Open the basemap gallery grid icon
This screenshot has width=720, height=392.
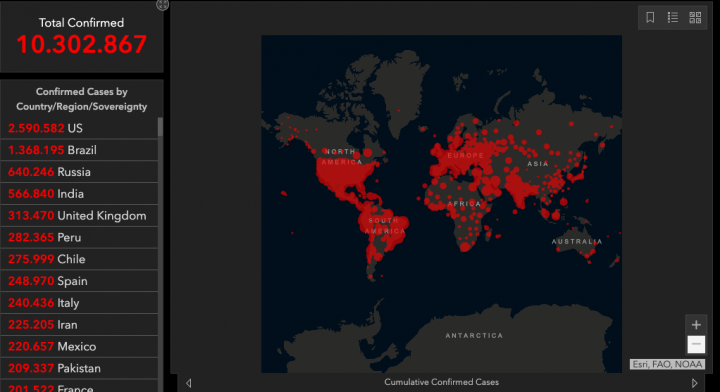pyautogui.click(x=695, y=18)
